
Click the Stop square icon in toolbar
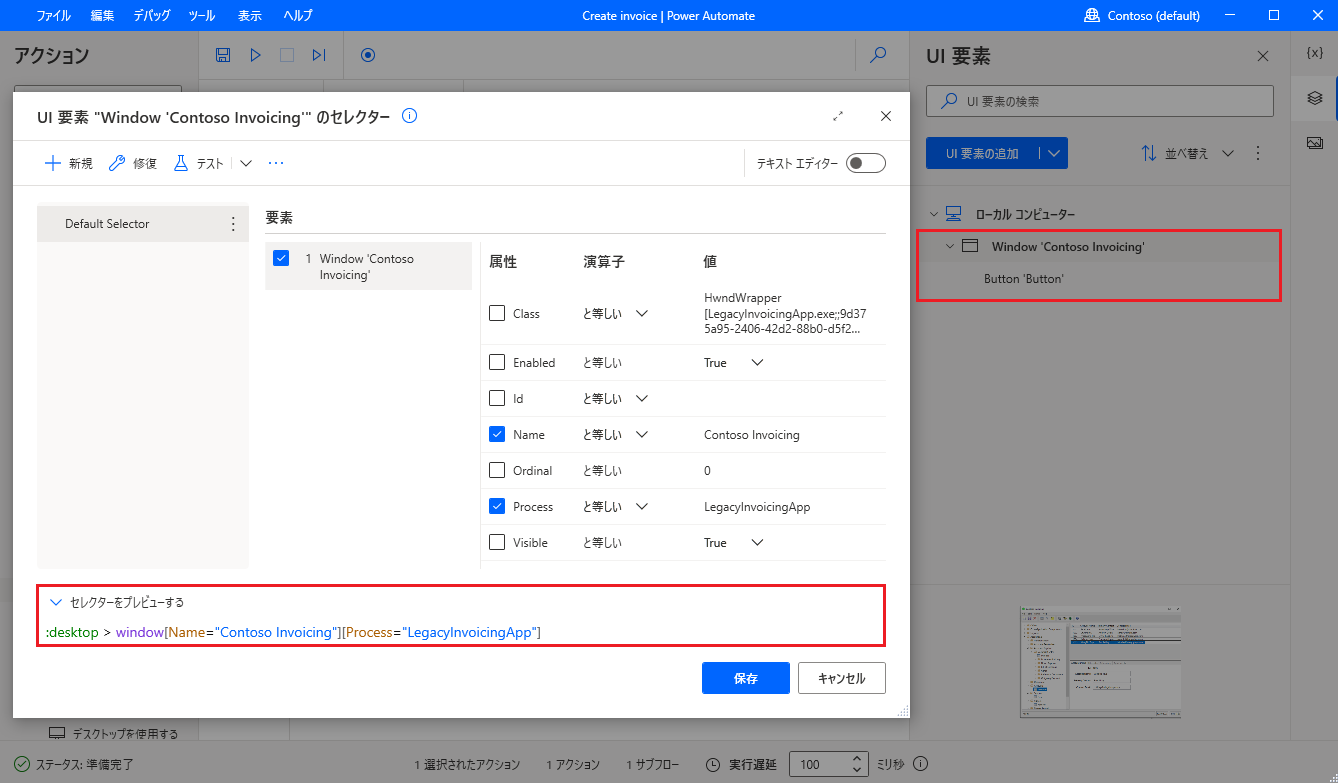(x=287, y=55)
